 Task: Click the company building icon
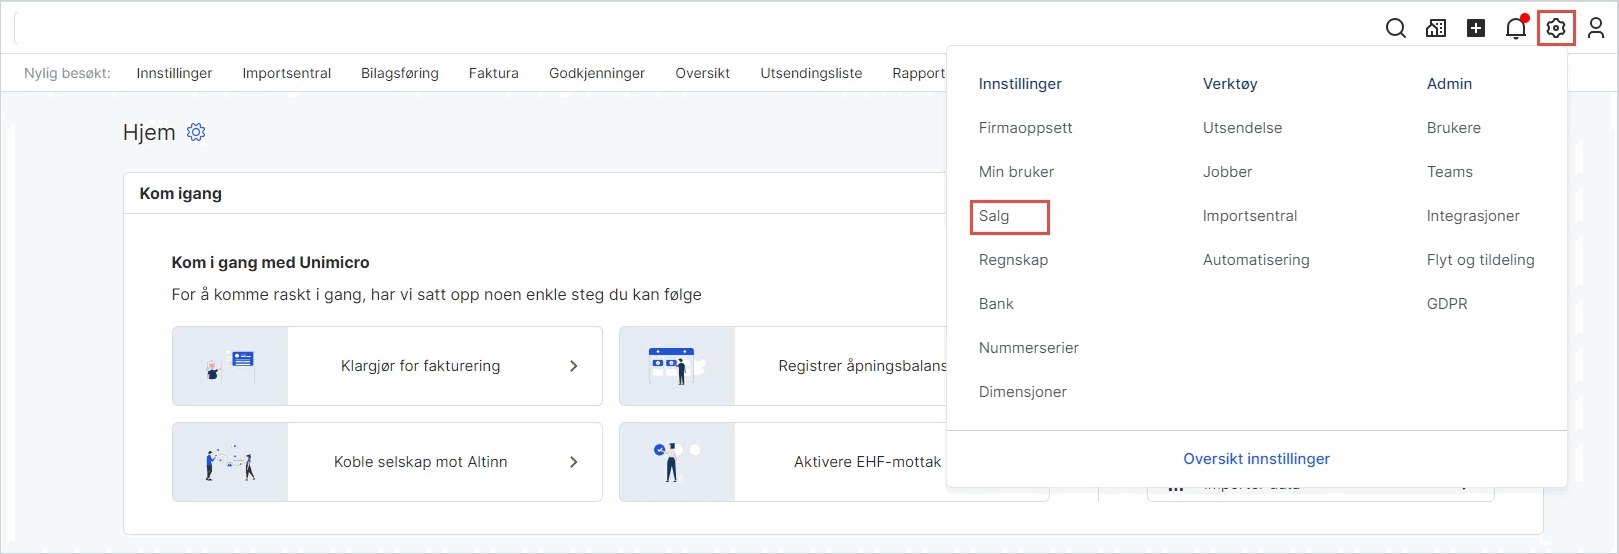tap(1436, 28)
